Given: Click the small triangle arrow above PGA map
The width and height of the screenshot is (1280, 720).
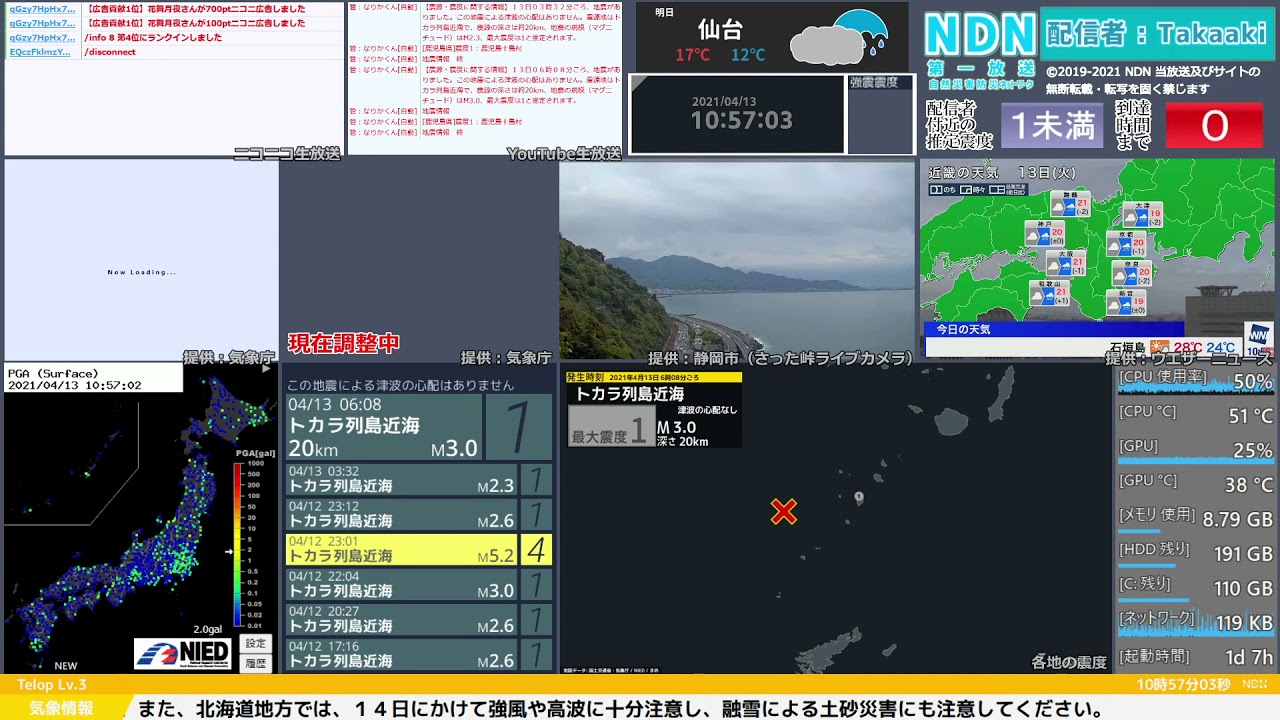Looking at the screenshot, I should 266,368.
